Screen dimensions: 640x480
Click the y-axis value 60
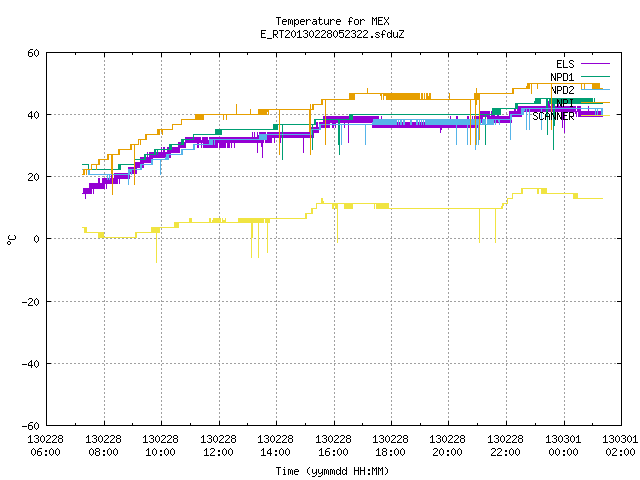[33, 53]
